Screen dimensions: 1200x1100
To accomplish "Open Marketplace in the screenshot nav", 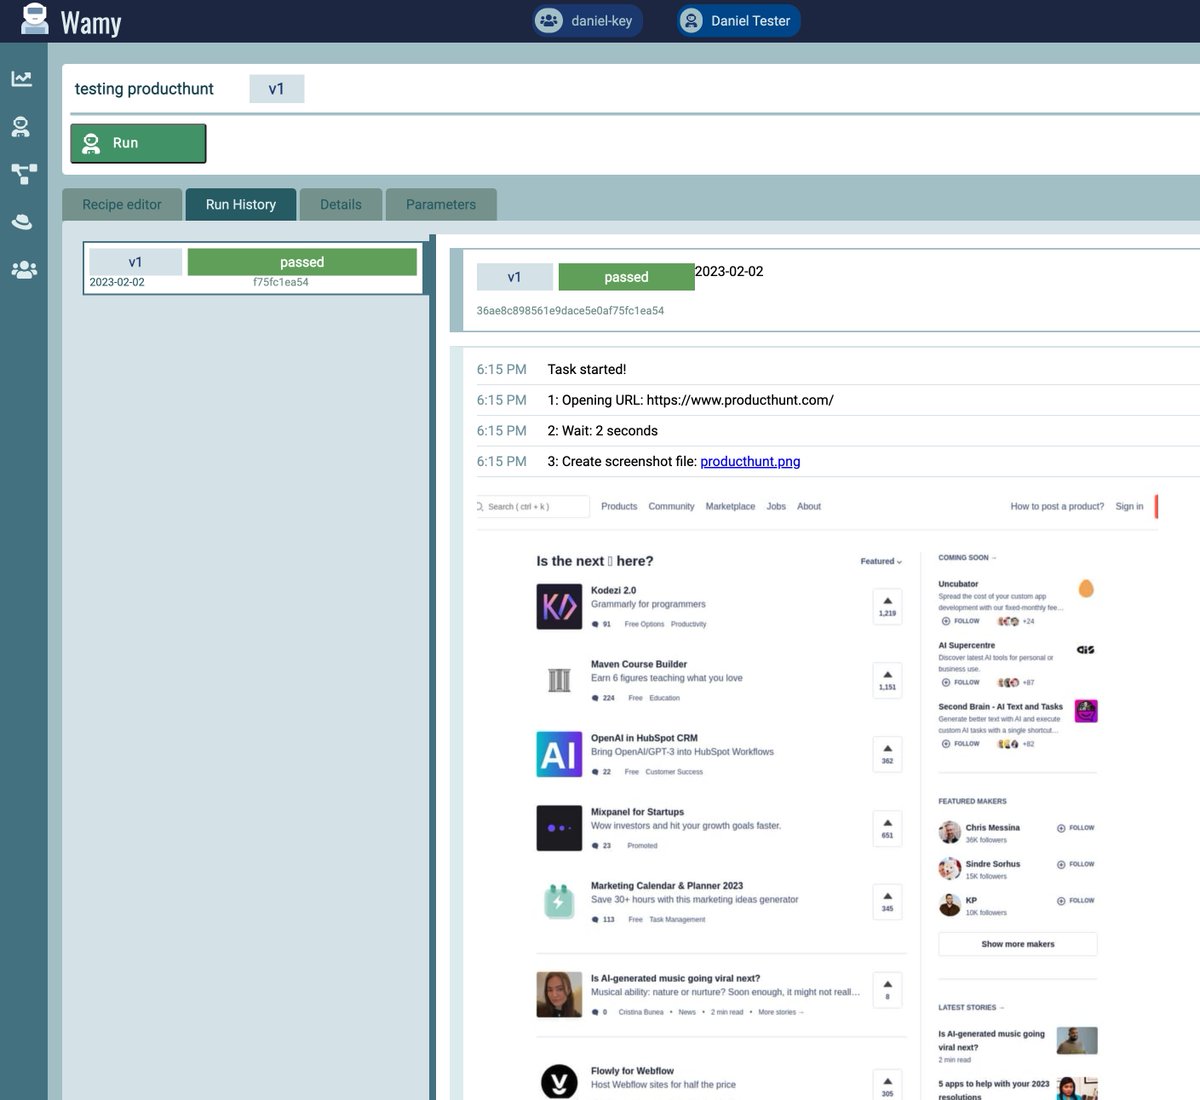I will coord(730,506).
